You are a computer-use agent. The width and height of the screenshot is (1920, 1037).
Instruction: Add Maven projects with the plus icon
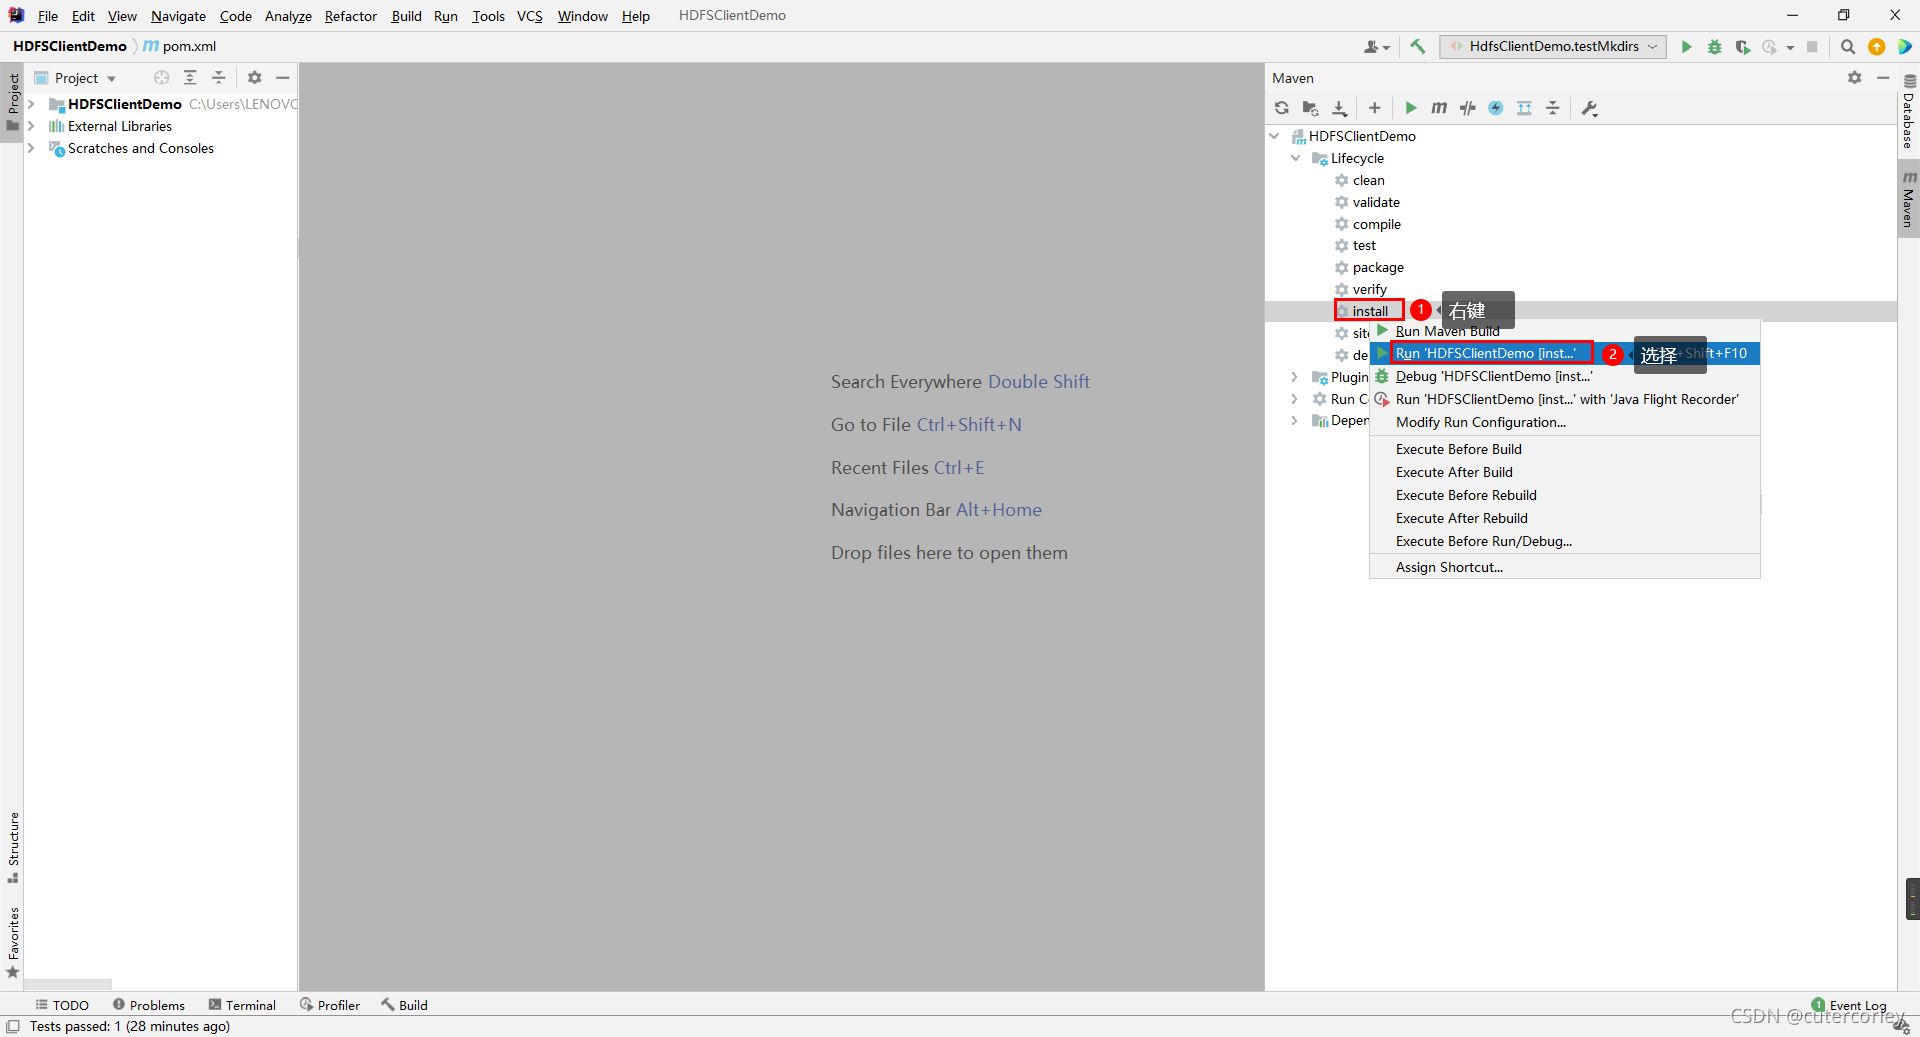(x=1375, y=108)
